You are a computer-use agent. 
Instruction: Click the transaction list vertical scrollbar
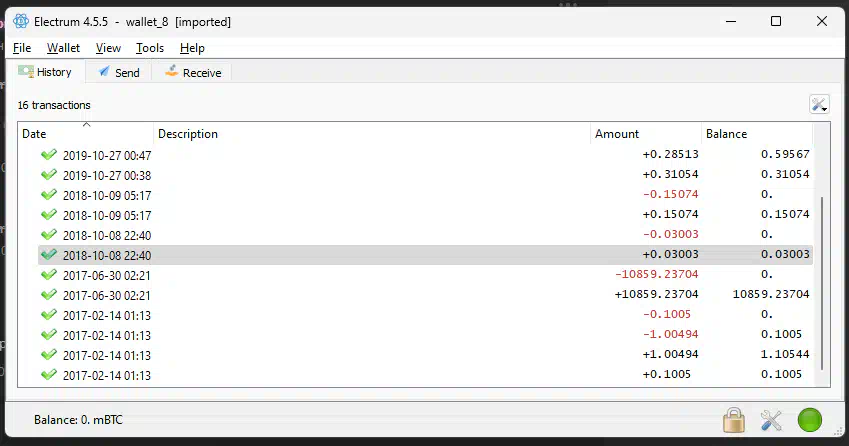coord(821,283)
